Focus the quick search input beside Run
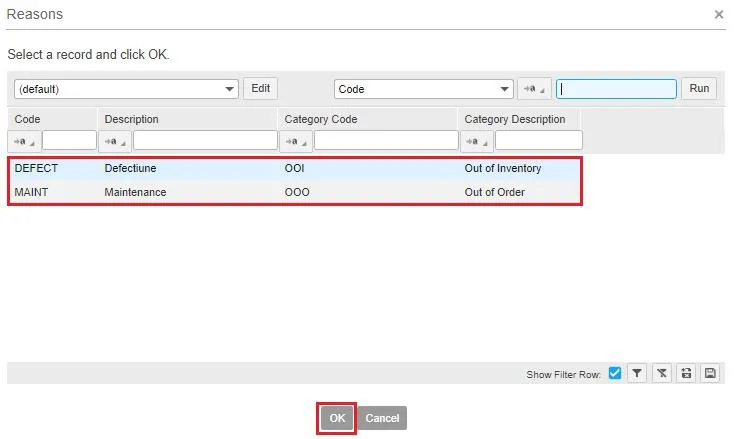 616,89
